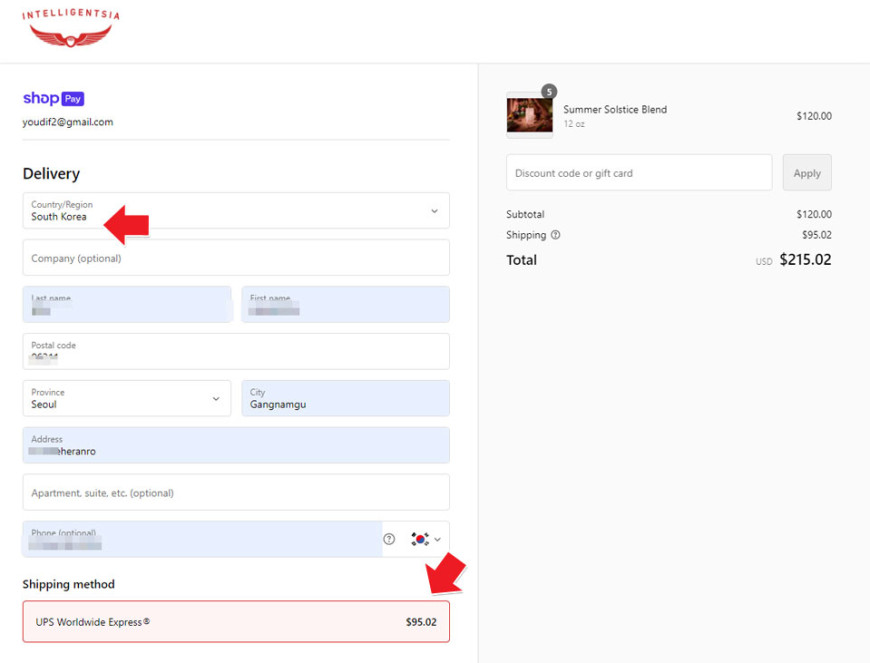Image resolution: width=870 pixels, height=663 pixels.
Task: Click the Shipping method heading
Action: [x=68, y=584]
